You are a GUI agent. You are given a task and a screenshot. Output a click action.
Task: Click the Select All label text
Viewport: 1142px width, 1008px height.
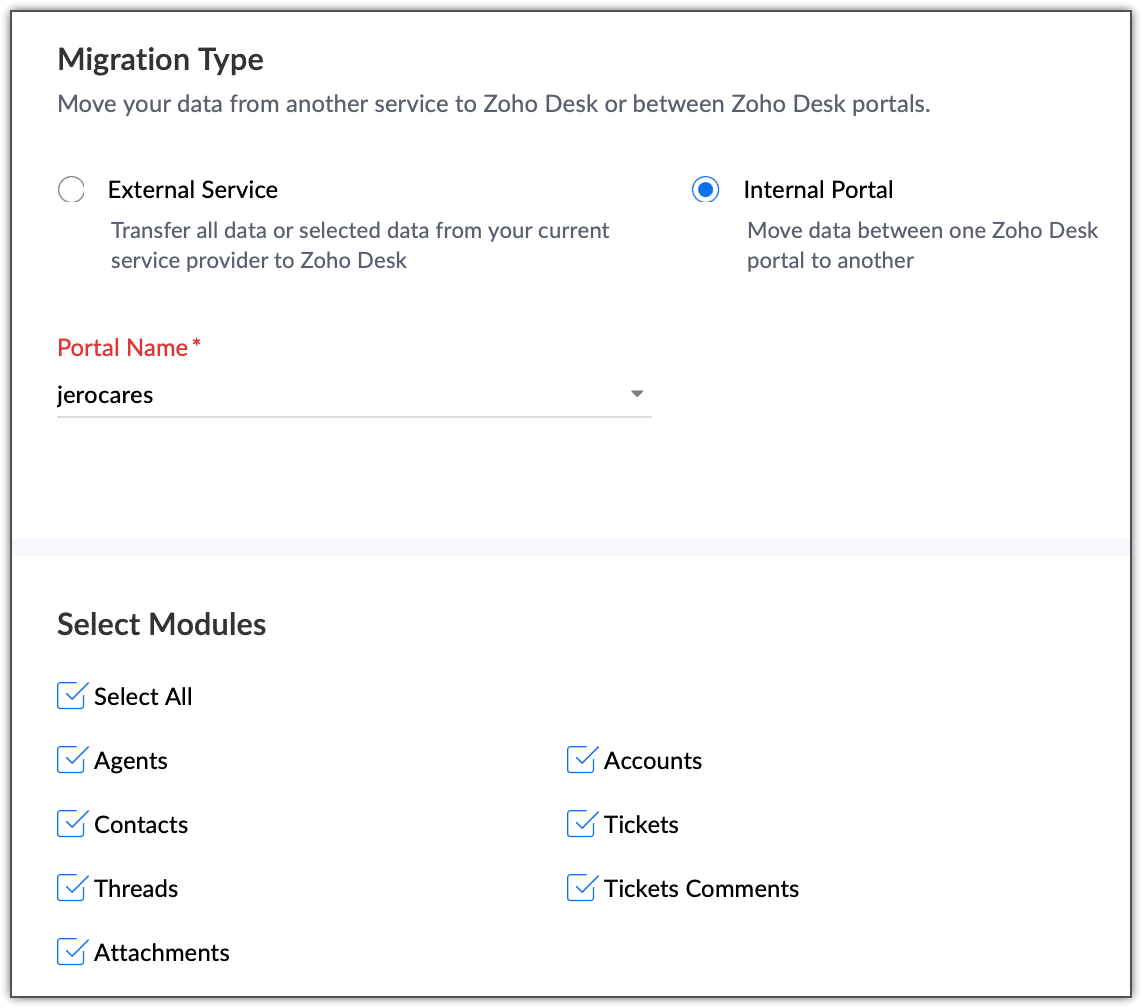click(x=143, y=696)
